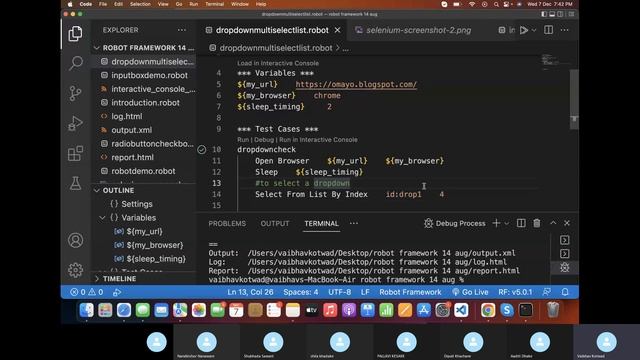This screenshot has height=360, width=640.
Task: Click Go Live in status bar
Action: click(470, 292)
